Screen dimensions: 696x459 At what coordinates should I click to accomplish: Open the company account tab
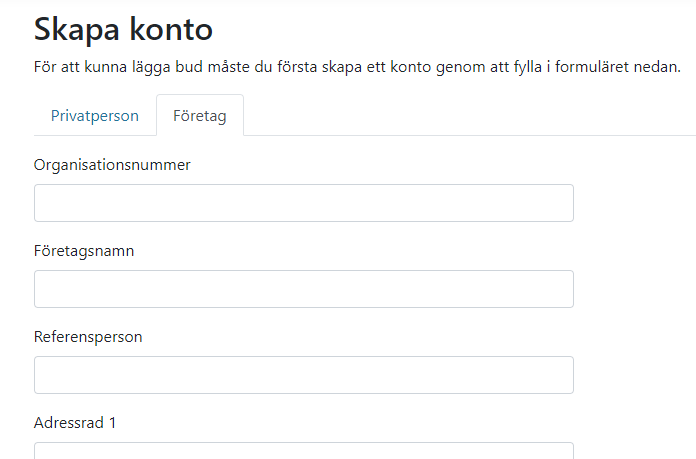[200, 115]
